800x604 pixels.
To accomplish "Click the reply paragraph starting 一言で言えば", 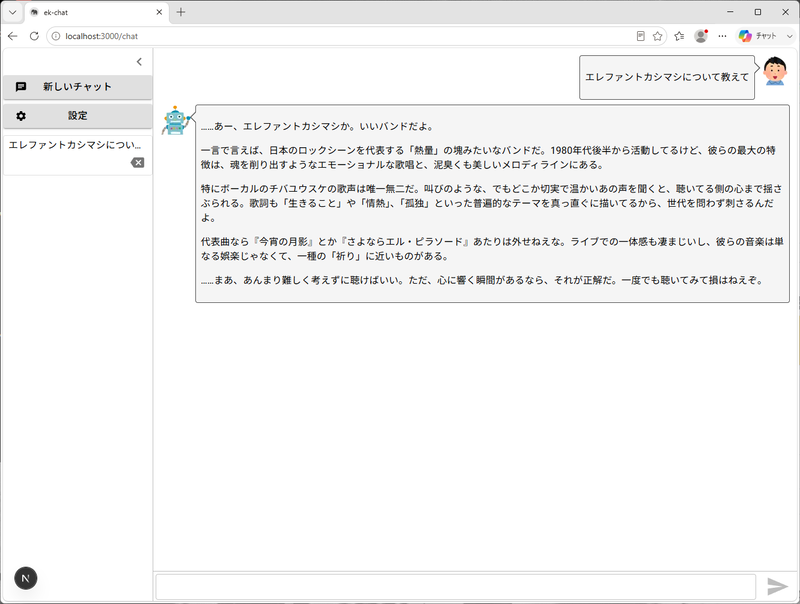I will tap(488, 158).
